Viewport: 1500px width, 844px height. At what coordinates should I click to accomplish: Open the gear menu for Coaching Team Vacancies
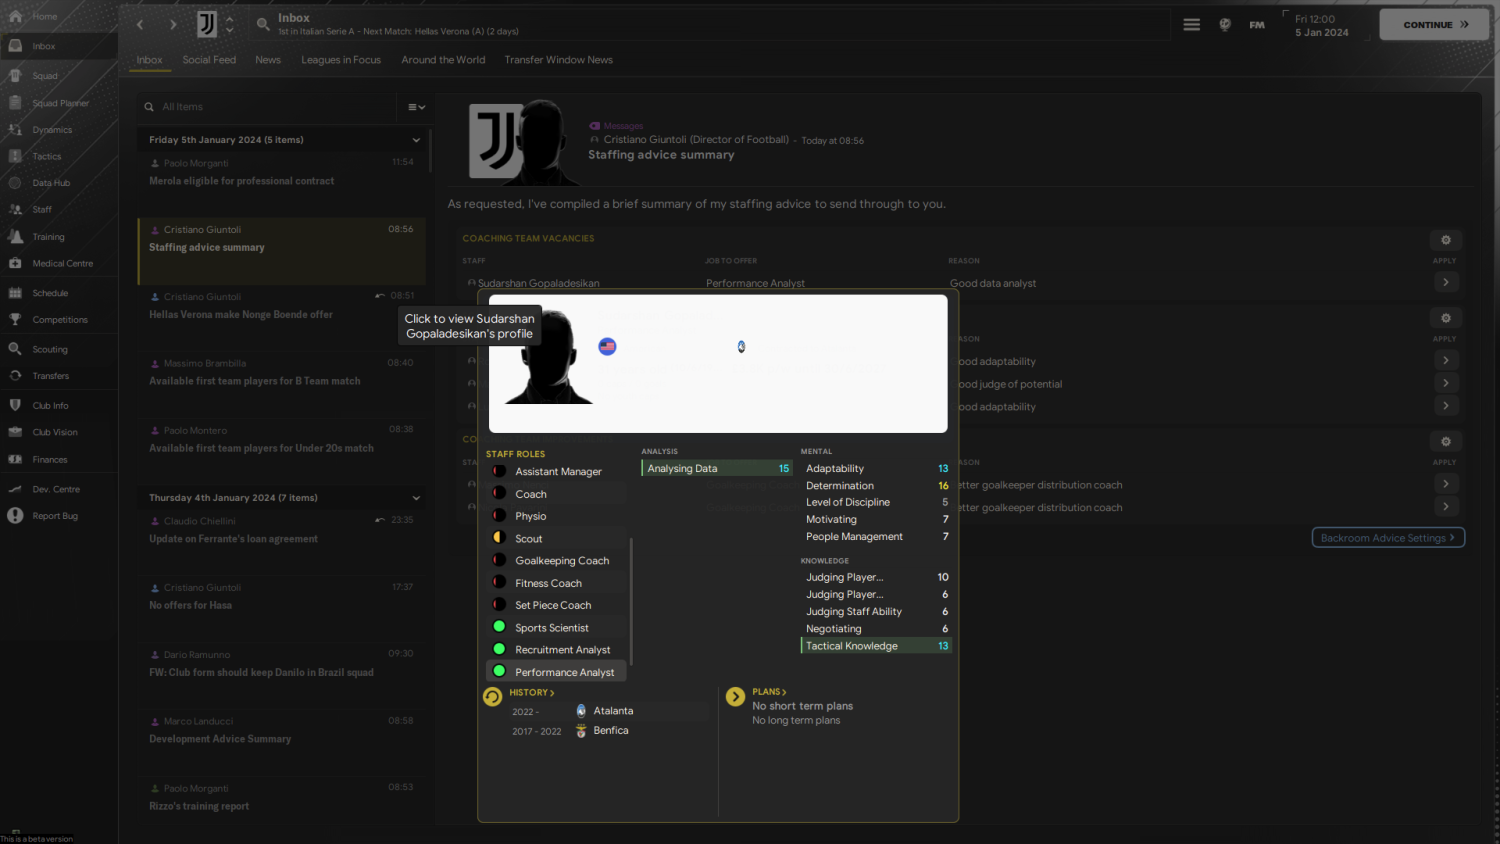tap(1445, 240)
